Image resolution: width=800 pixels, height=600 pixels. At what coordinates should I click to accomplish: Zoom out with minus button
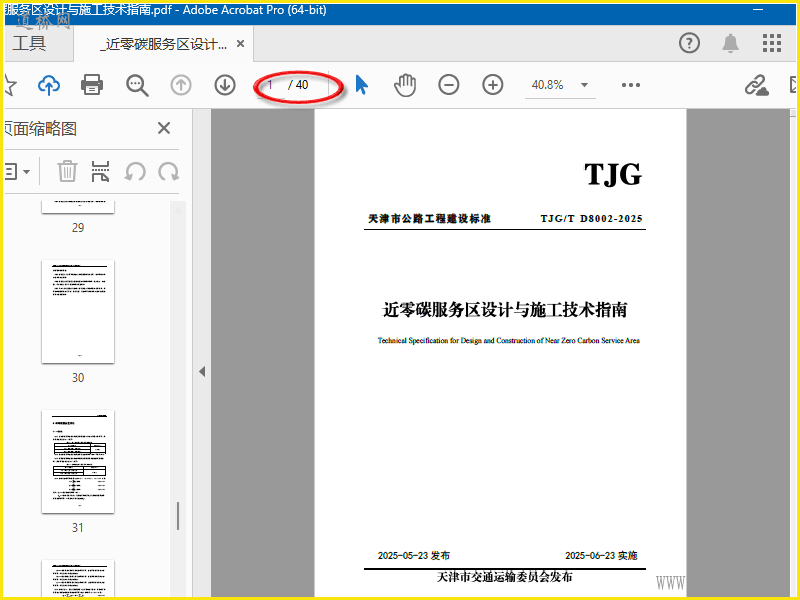pyautogui.click(x=448, y=85)
